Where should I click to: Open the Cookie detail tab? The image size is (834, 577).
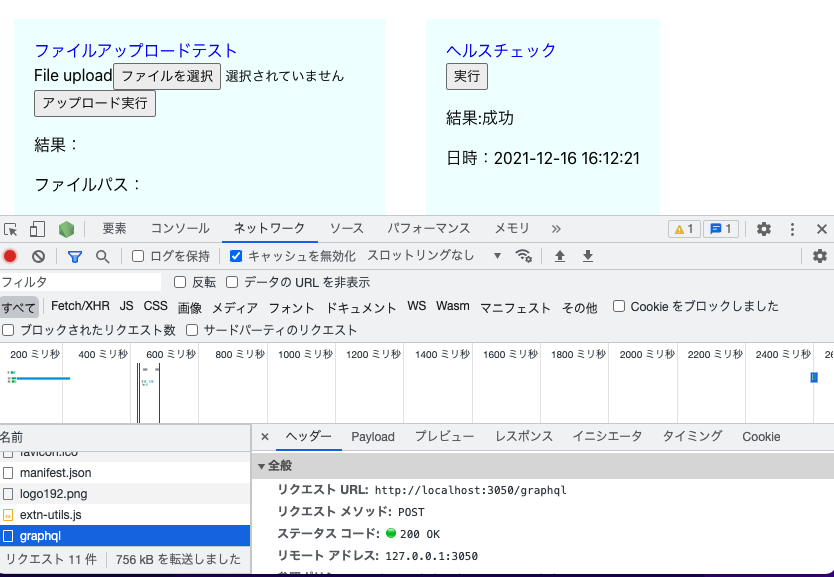(761, 437)
